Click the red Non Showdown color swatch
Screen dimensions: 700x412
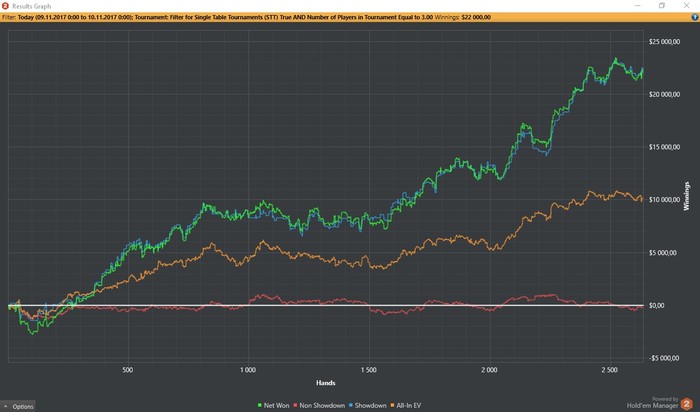(296, 405)
